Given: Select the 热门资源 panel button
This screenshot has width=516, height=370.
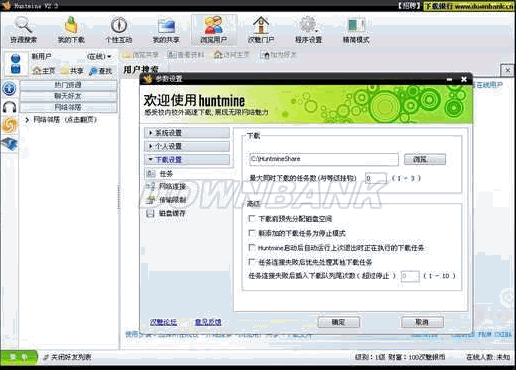Looking at the screenshot, I should pos(68,85).
